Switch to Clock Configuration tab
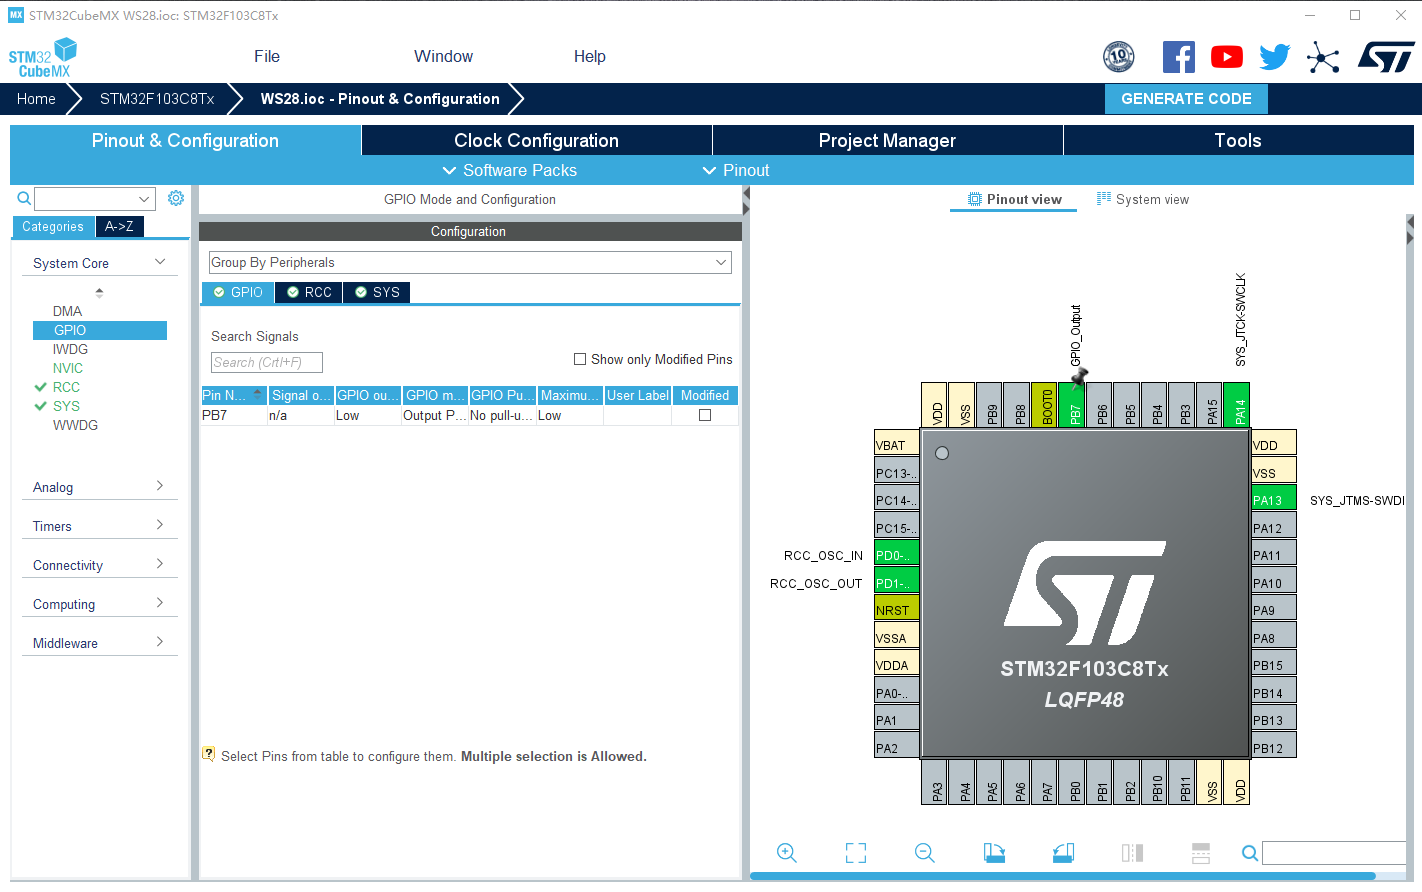Screen dimensions: 1422x892 click(537, 140)
